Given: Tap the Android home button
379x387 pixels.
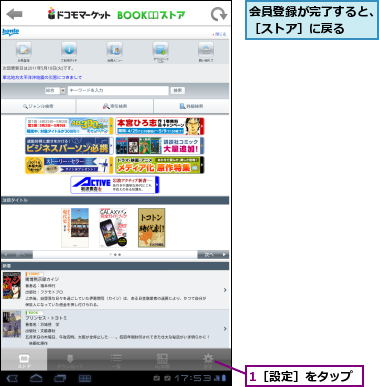Looking at the screenshot, I should 36,378.
